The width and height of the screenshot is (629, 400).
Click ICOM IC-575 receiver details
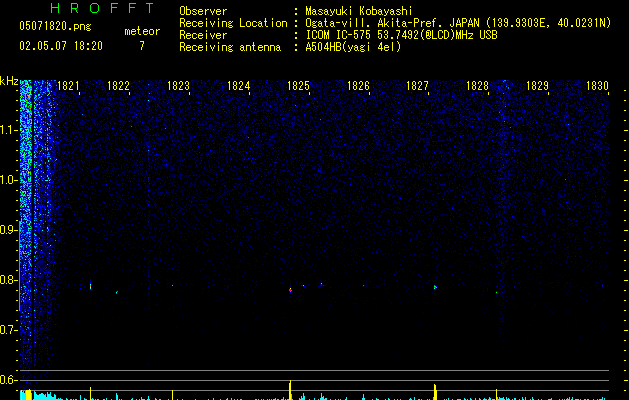402,35
